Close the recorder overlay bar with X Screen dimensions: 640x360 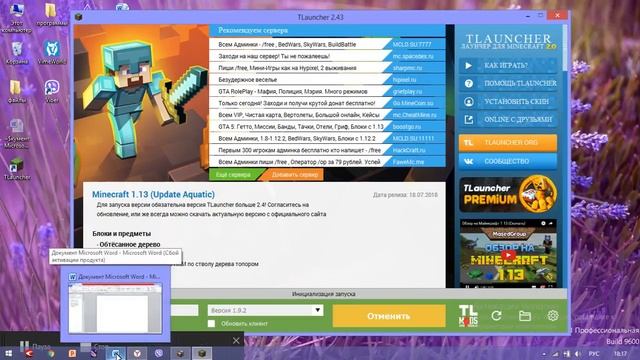click(x=236, y=340)
